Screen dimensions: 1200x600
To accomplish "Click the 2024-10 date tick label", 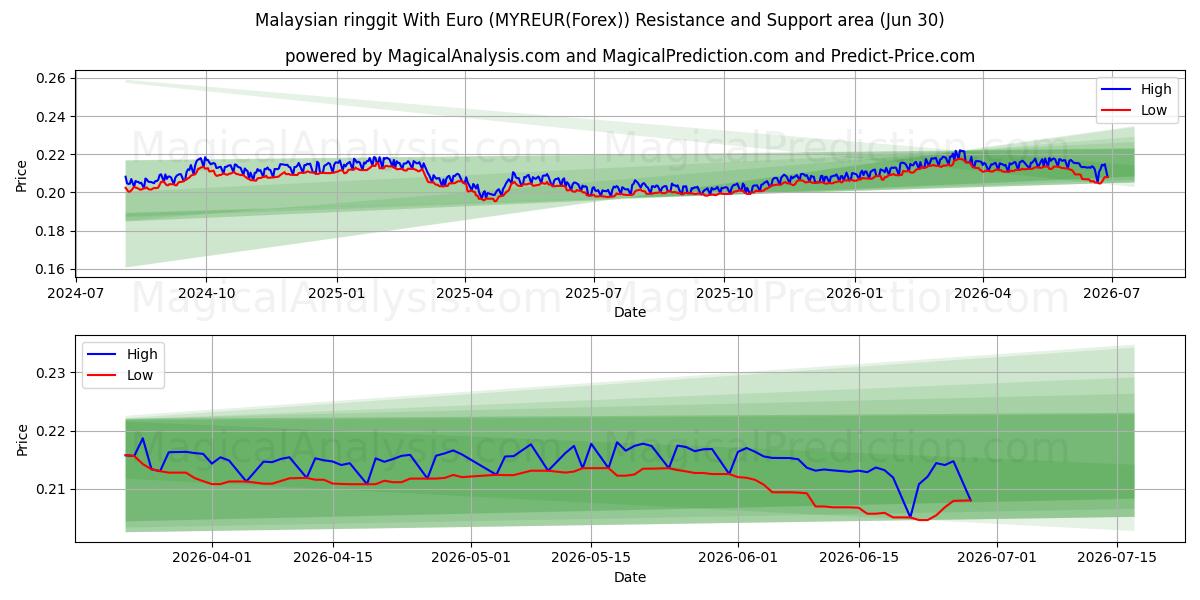I will pos(206,293).
